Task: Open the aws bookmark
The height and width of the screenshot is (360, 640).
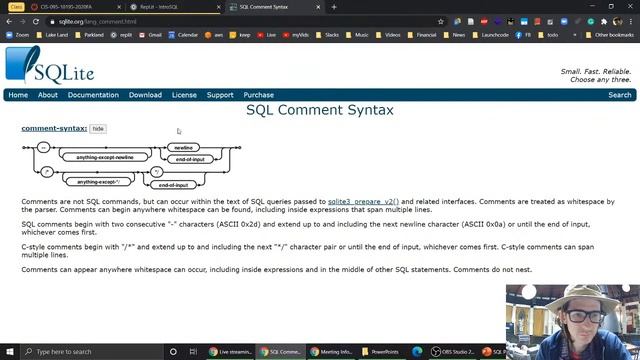Action: (214, 35)
